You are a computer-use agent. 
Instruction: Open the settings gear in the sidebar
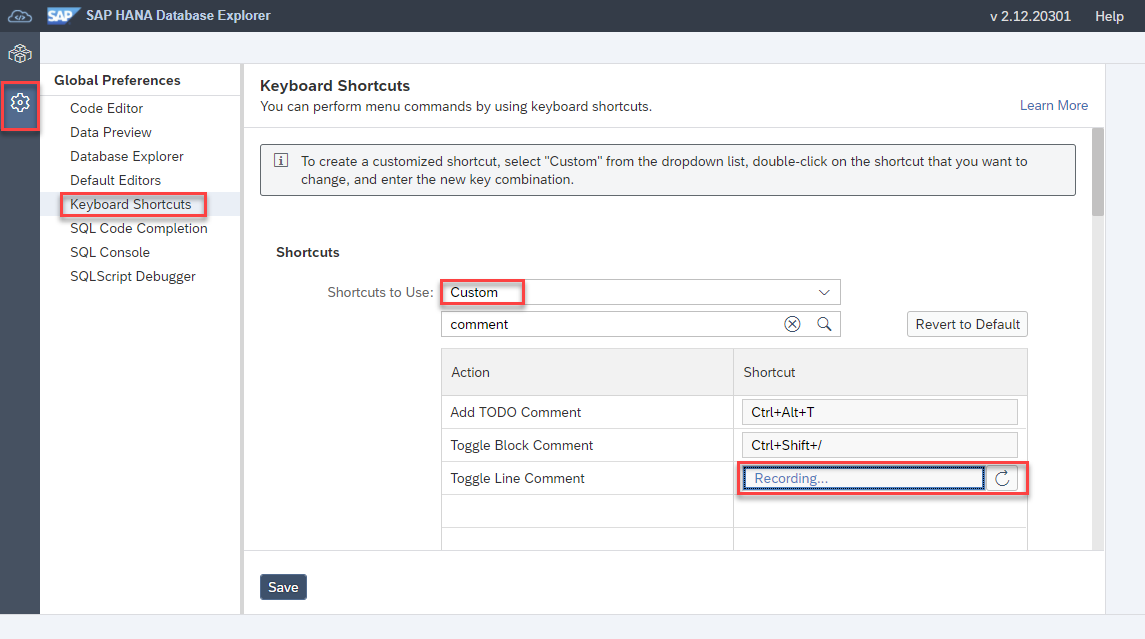click(x=20, y=103)
